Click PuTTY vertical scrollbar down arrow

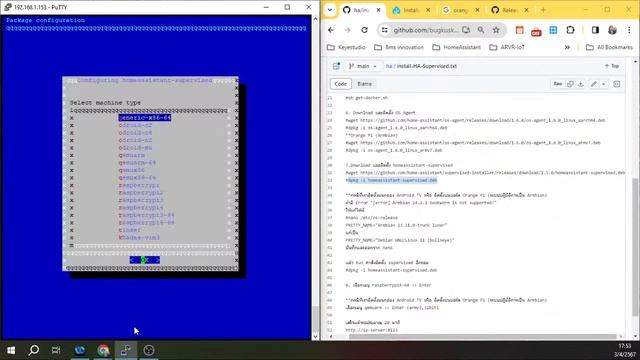315,336
